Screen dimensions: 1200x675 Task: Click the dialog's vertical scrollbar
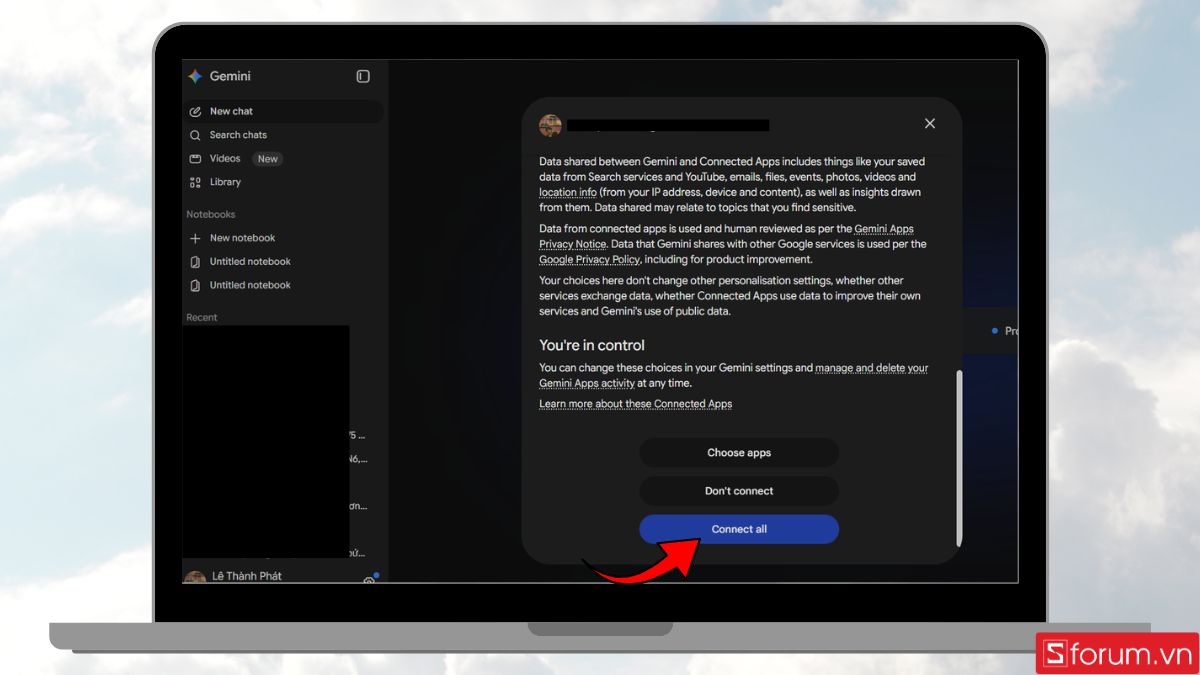click(959, 458)
